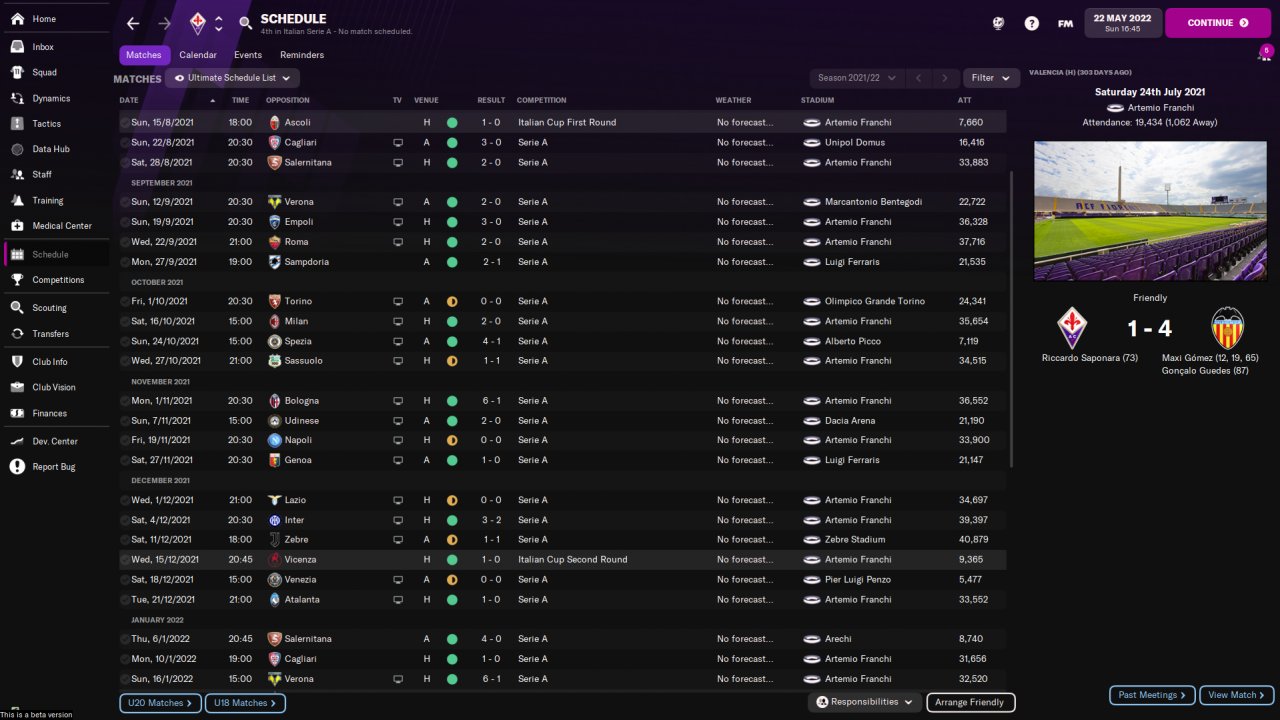Image resolution: width=1280 pixels, height=720 pixels.
Task: Click the stadium "Olimpico Grande Torino"
Action: point(875,301)
